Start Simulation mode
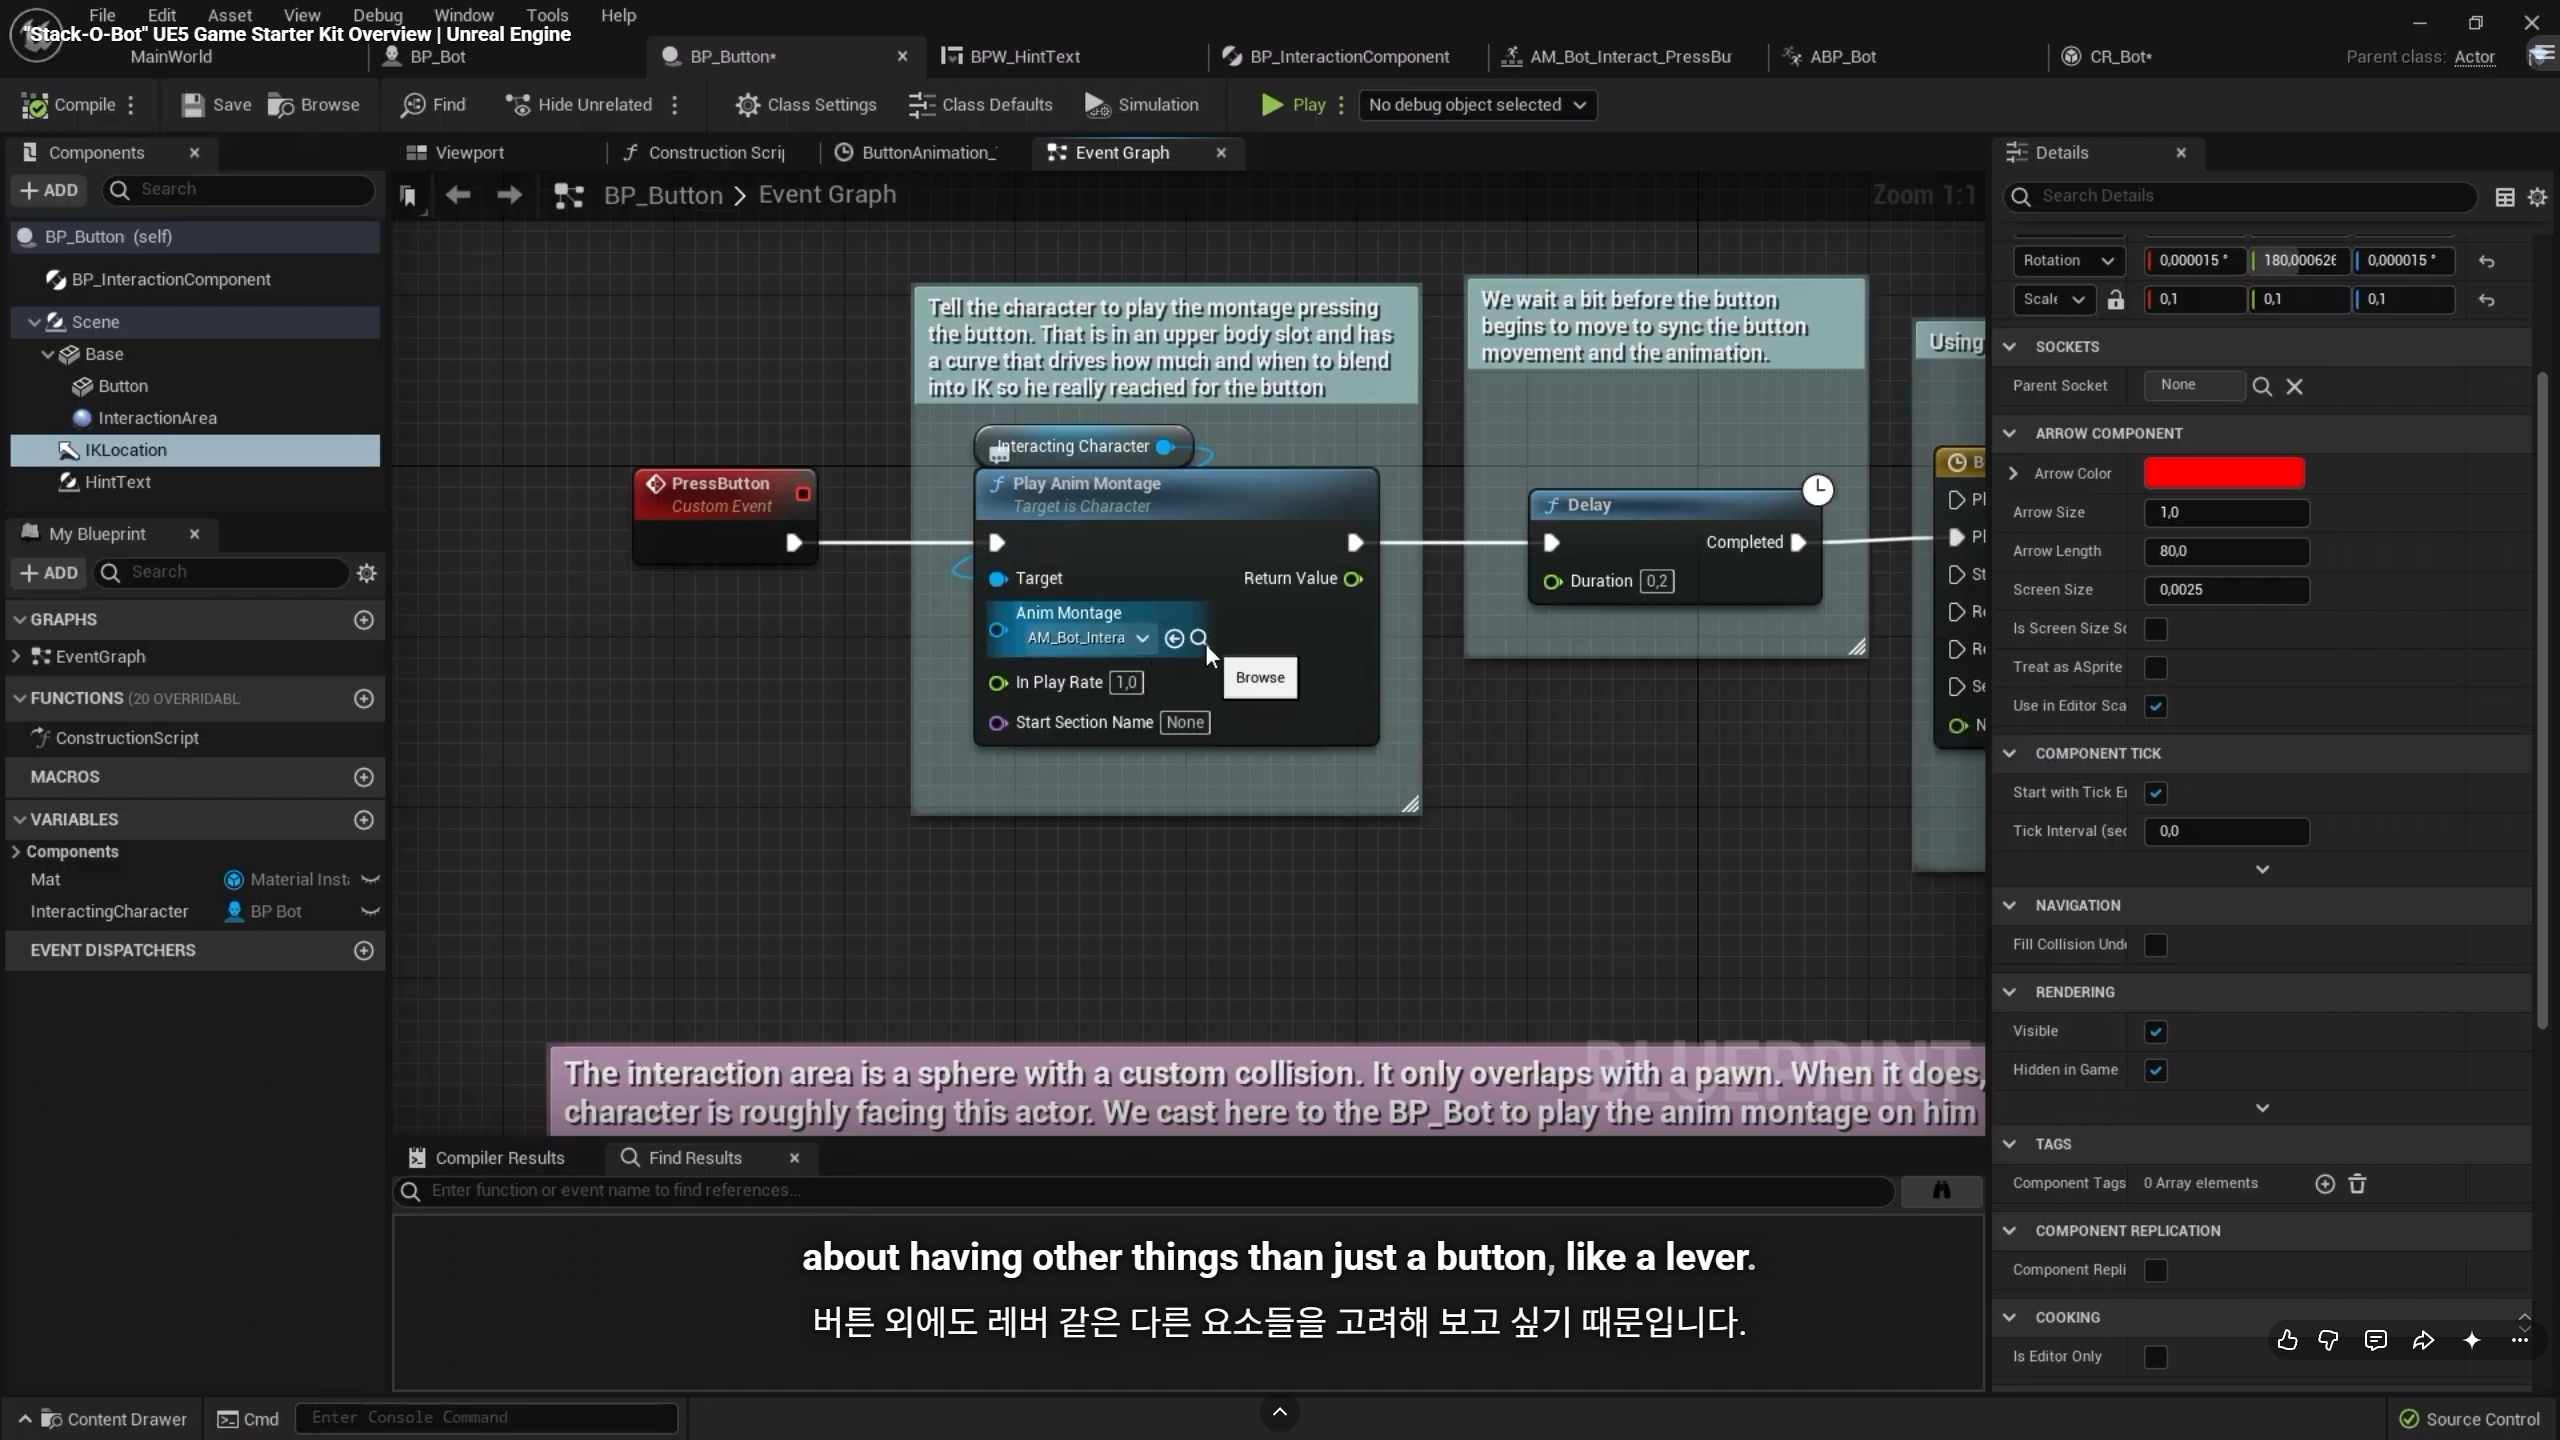 pos(1142,105)
